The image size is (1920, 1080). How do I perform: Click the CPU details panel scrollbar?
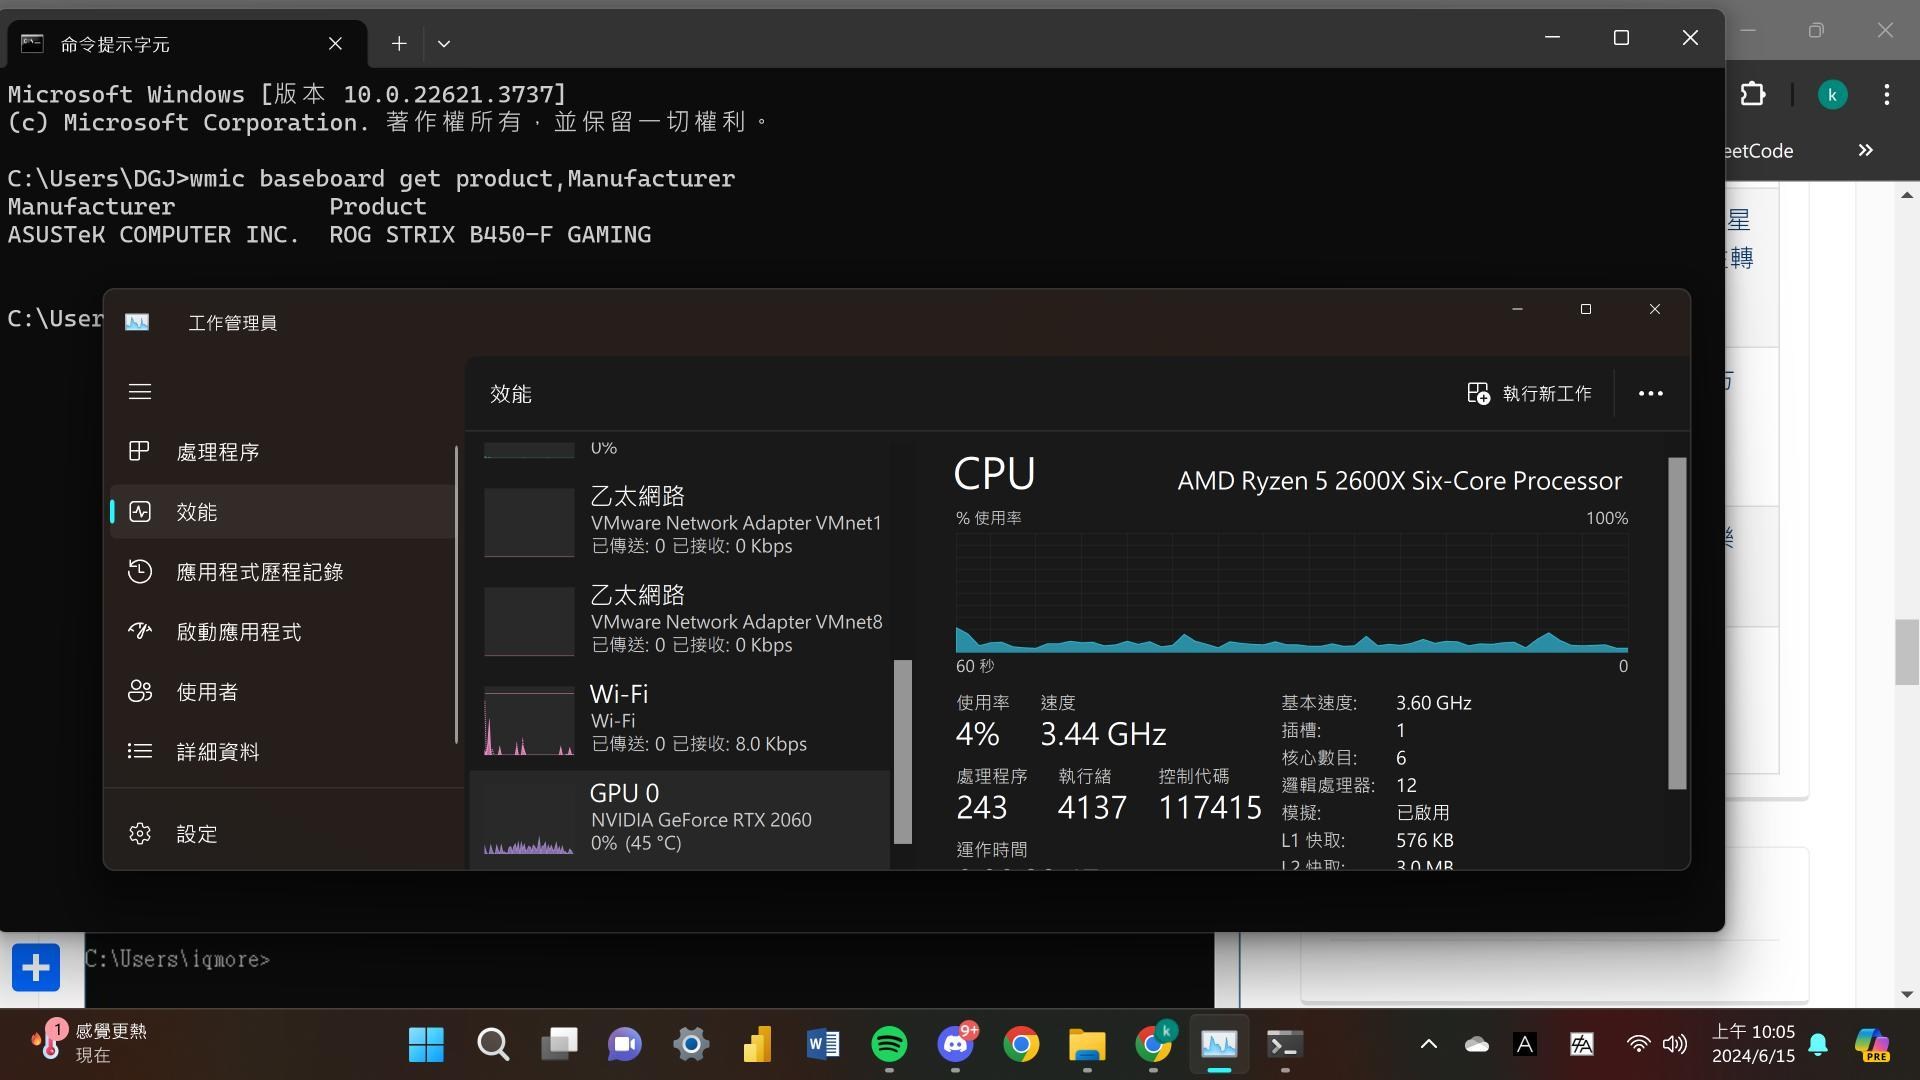[x=1677, y=623]
